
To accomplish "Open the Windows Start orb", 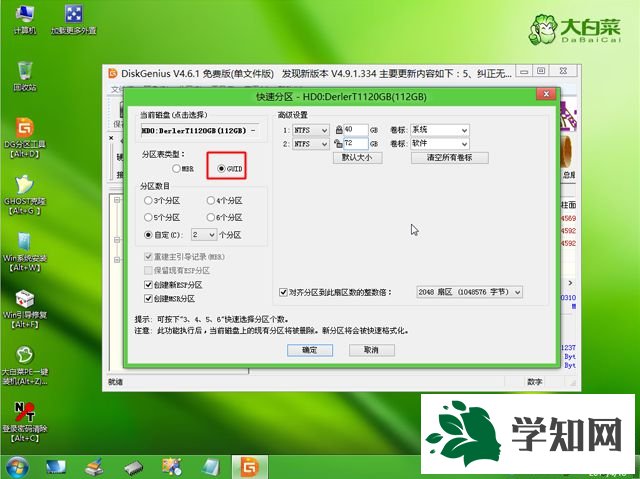I will pos(18,467).
